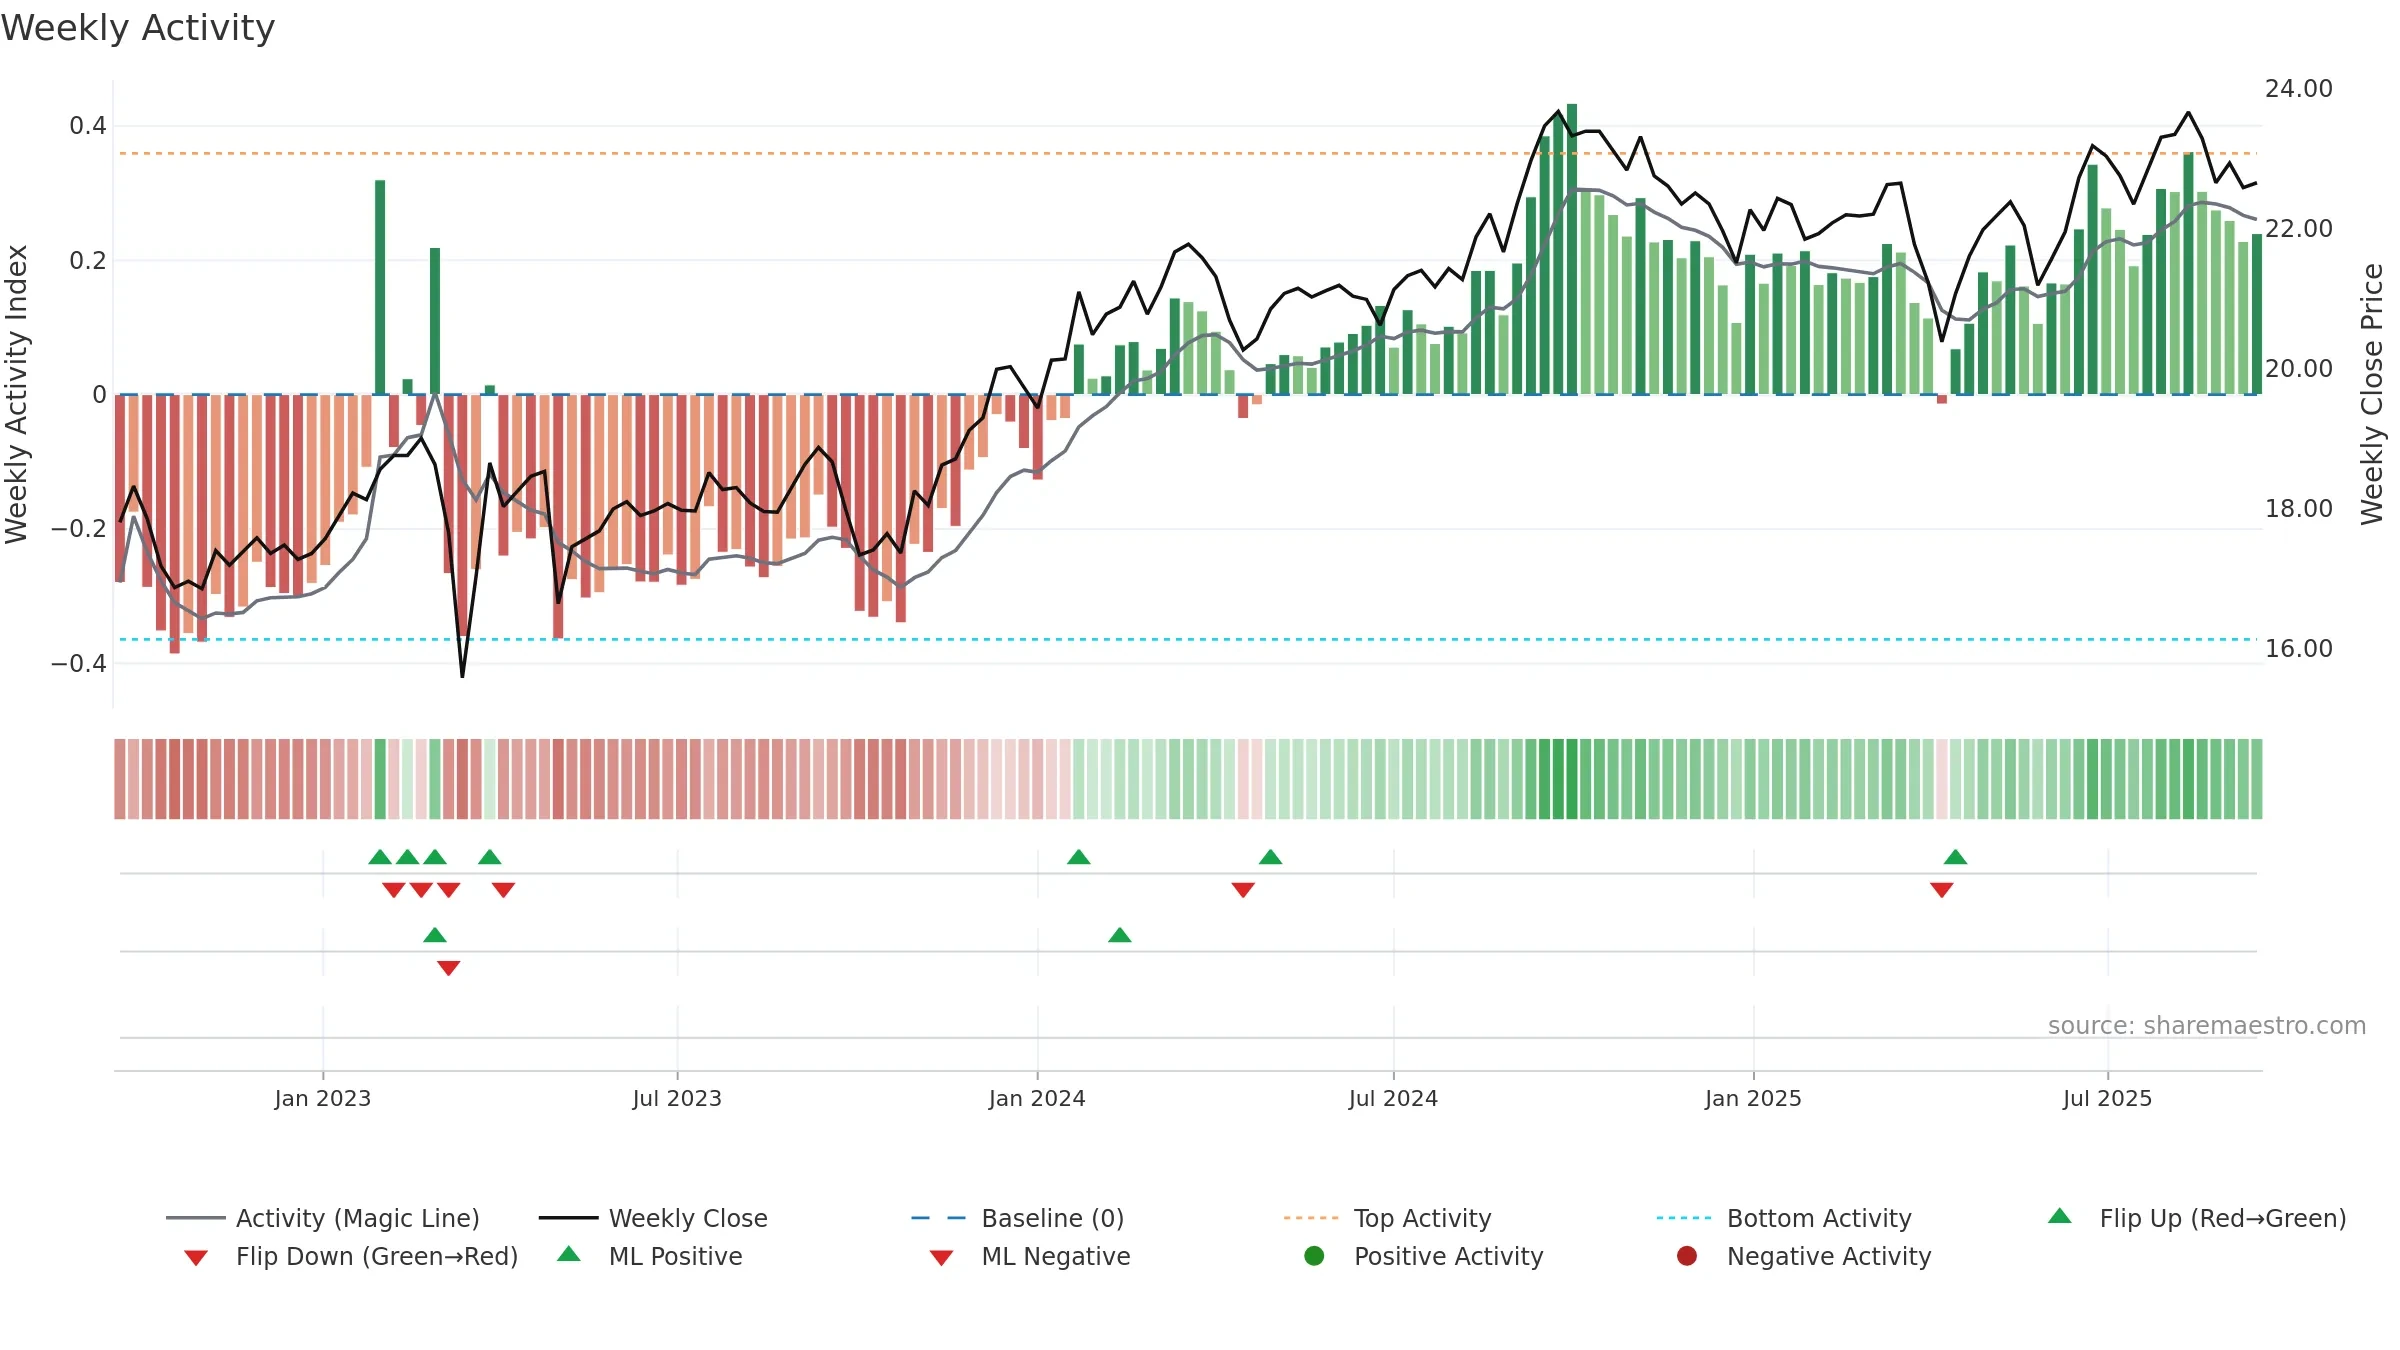The image size is (2400, 1350).
Task: Click the red Flip Down triangle in legend
Action: [x=196, y=1258]
